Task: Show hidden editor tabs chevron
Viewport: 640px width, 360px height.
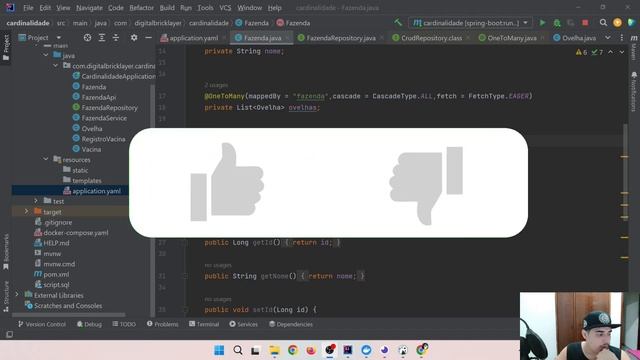Action: [x=608, y=38]
